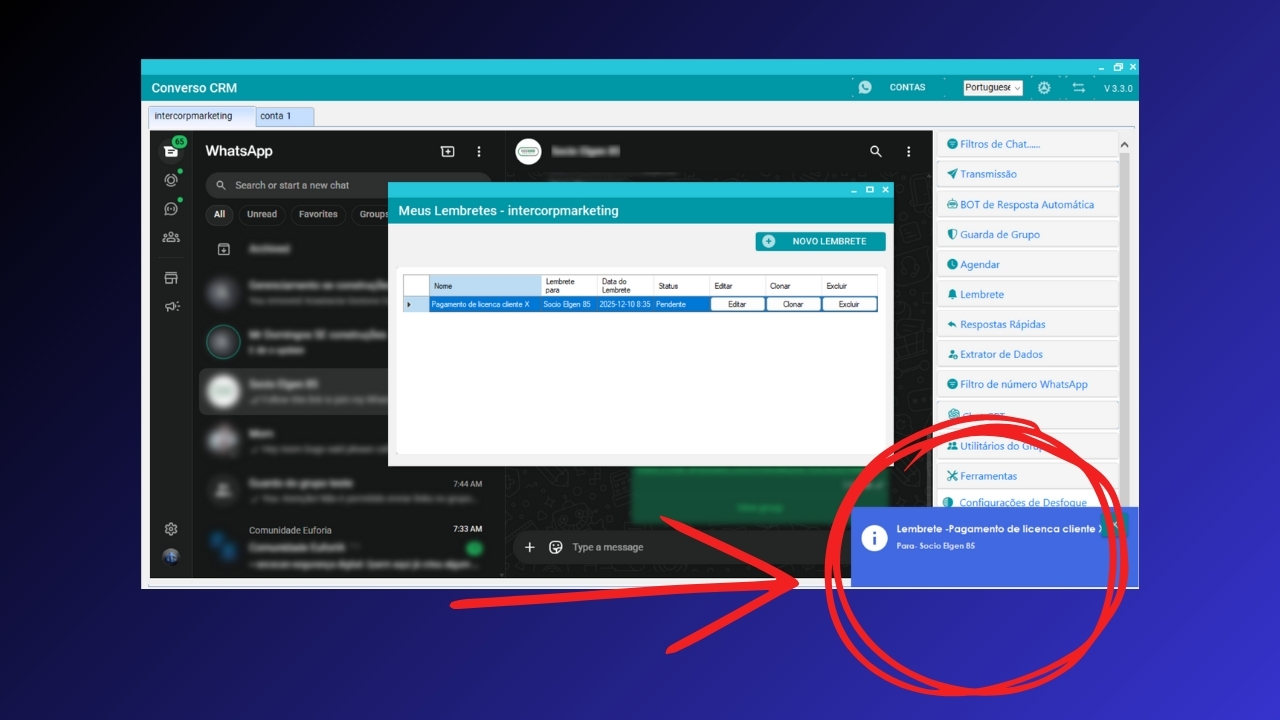Image resolution: width=1280 pixels, height=720 pixels.
Task: Open the contact avatar in chat header
Action: (x=528, y=151)
